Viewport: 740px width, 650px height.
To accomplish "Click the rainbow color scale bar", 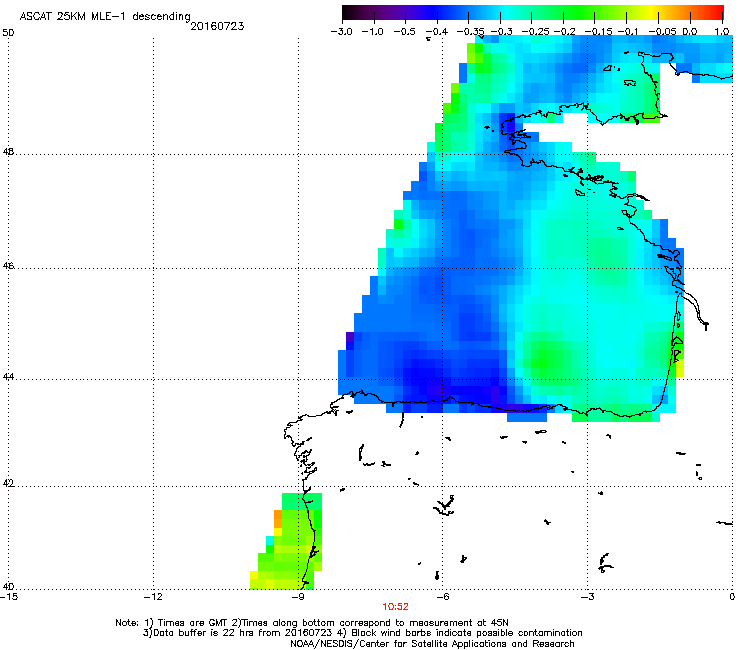I will (x=533, y=13).
